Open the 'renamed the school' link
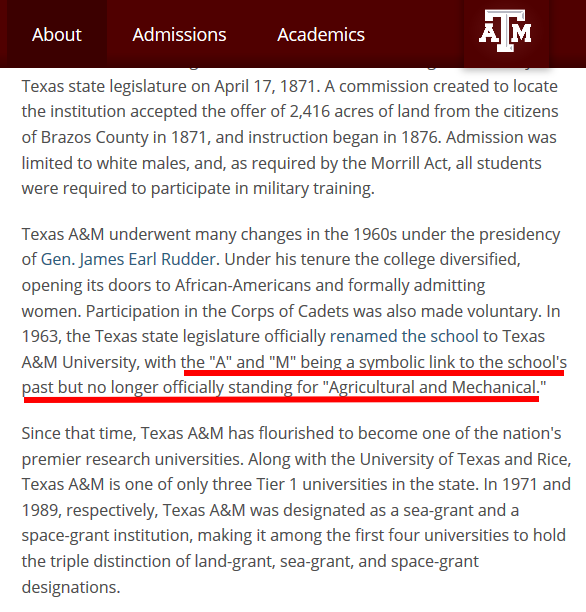Screen dimensions: 586x612 (404, 336)
